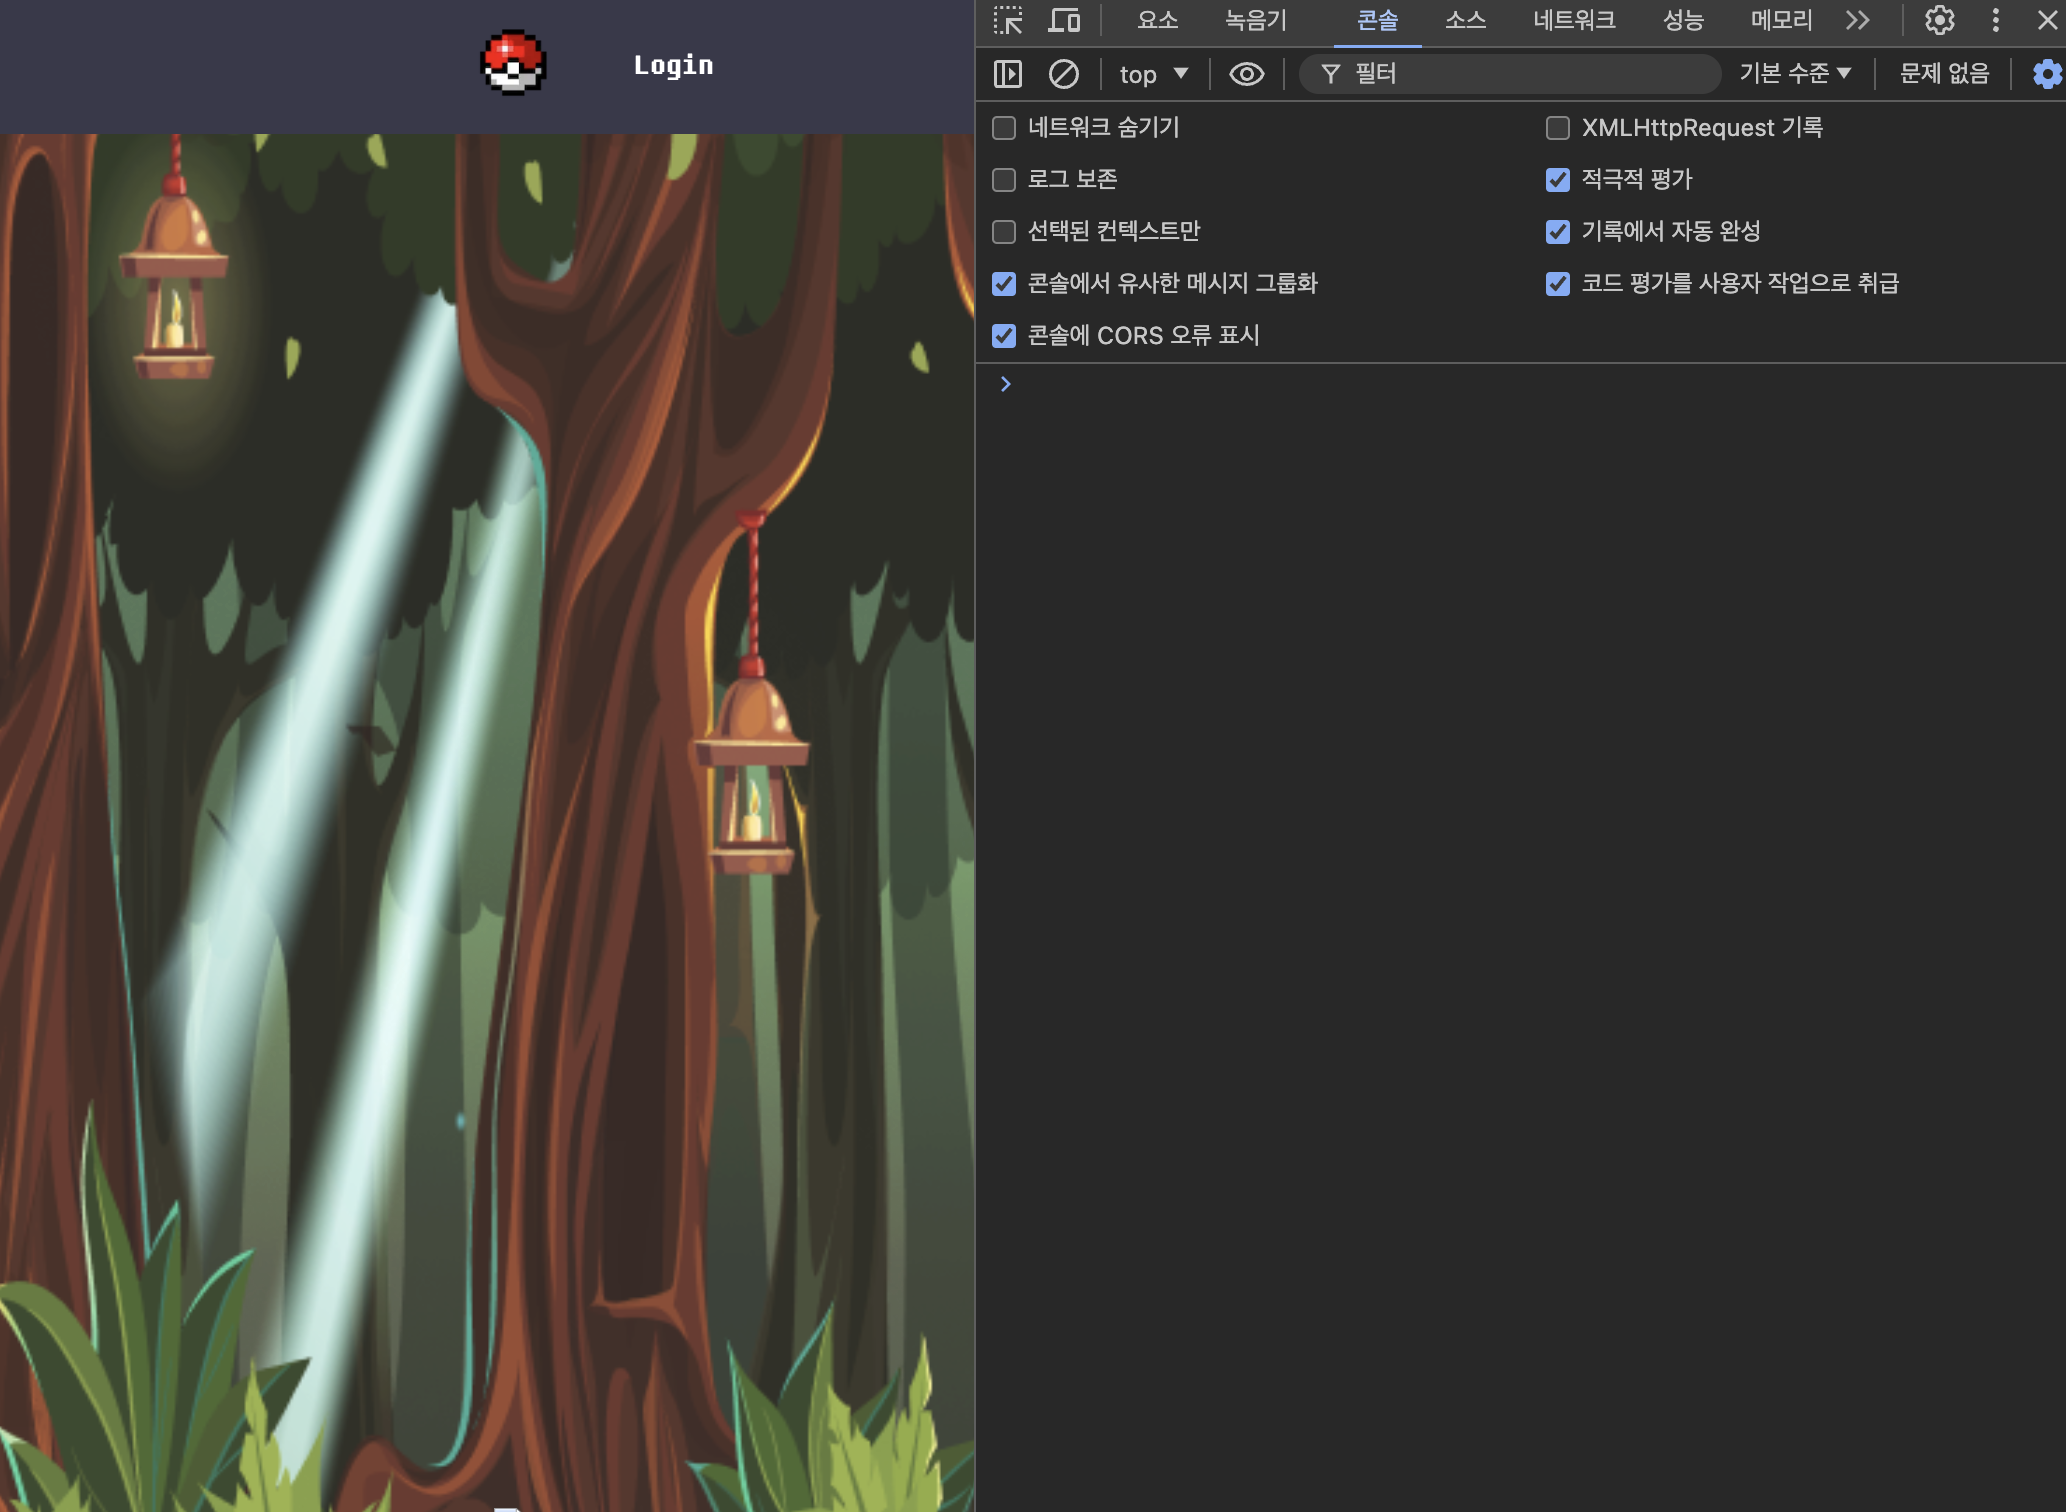Image resolution: width=2066 pixels, height=1512 pixels.
Task: Switch to the 네트워크 tab
Action: tap(1574, 20)
